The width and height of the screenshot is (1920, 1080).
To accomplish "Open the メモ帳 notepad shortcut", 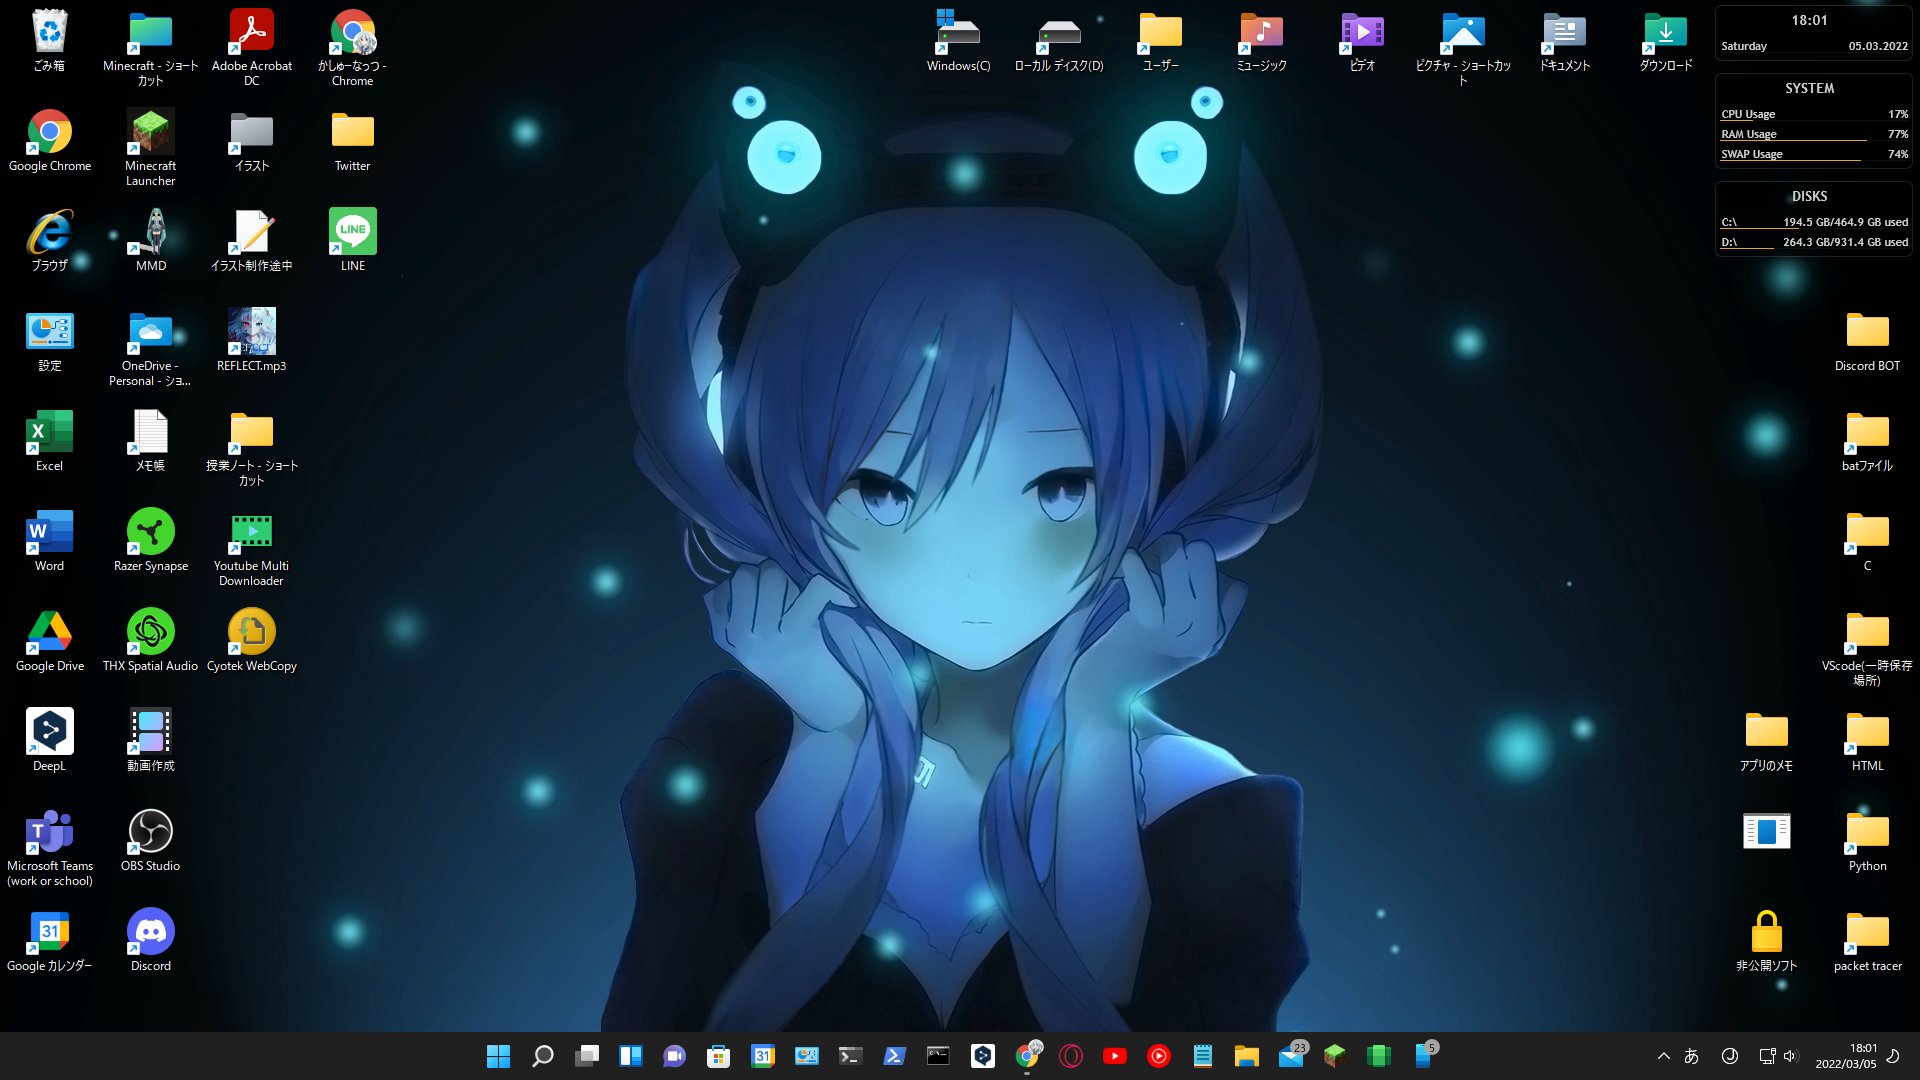I will pyautogui.click(x=150, y=442).
